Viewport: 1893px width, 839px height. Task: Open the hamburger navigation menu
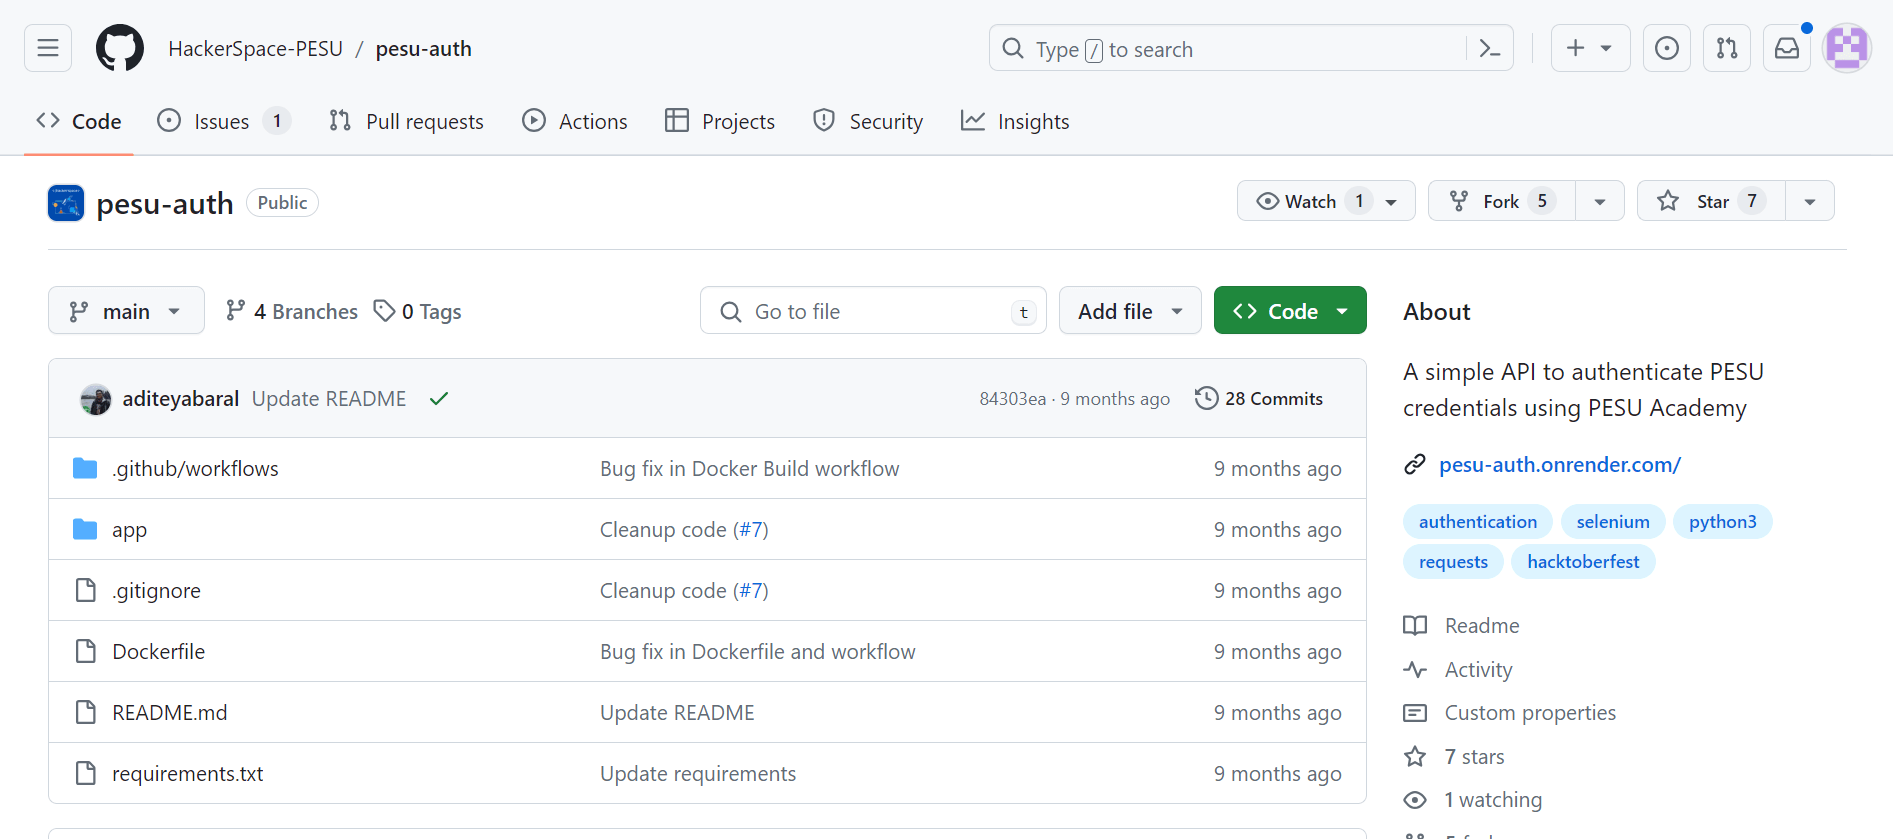point(48,48)
